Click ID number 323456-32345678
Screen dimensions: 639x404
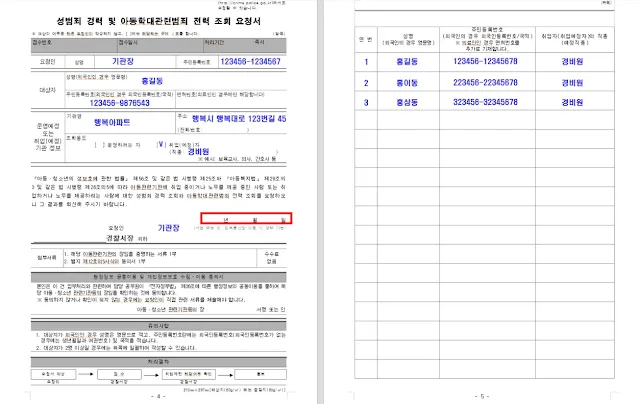click(x=485, y=102)
